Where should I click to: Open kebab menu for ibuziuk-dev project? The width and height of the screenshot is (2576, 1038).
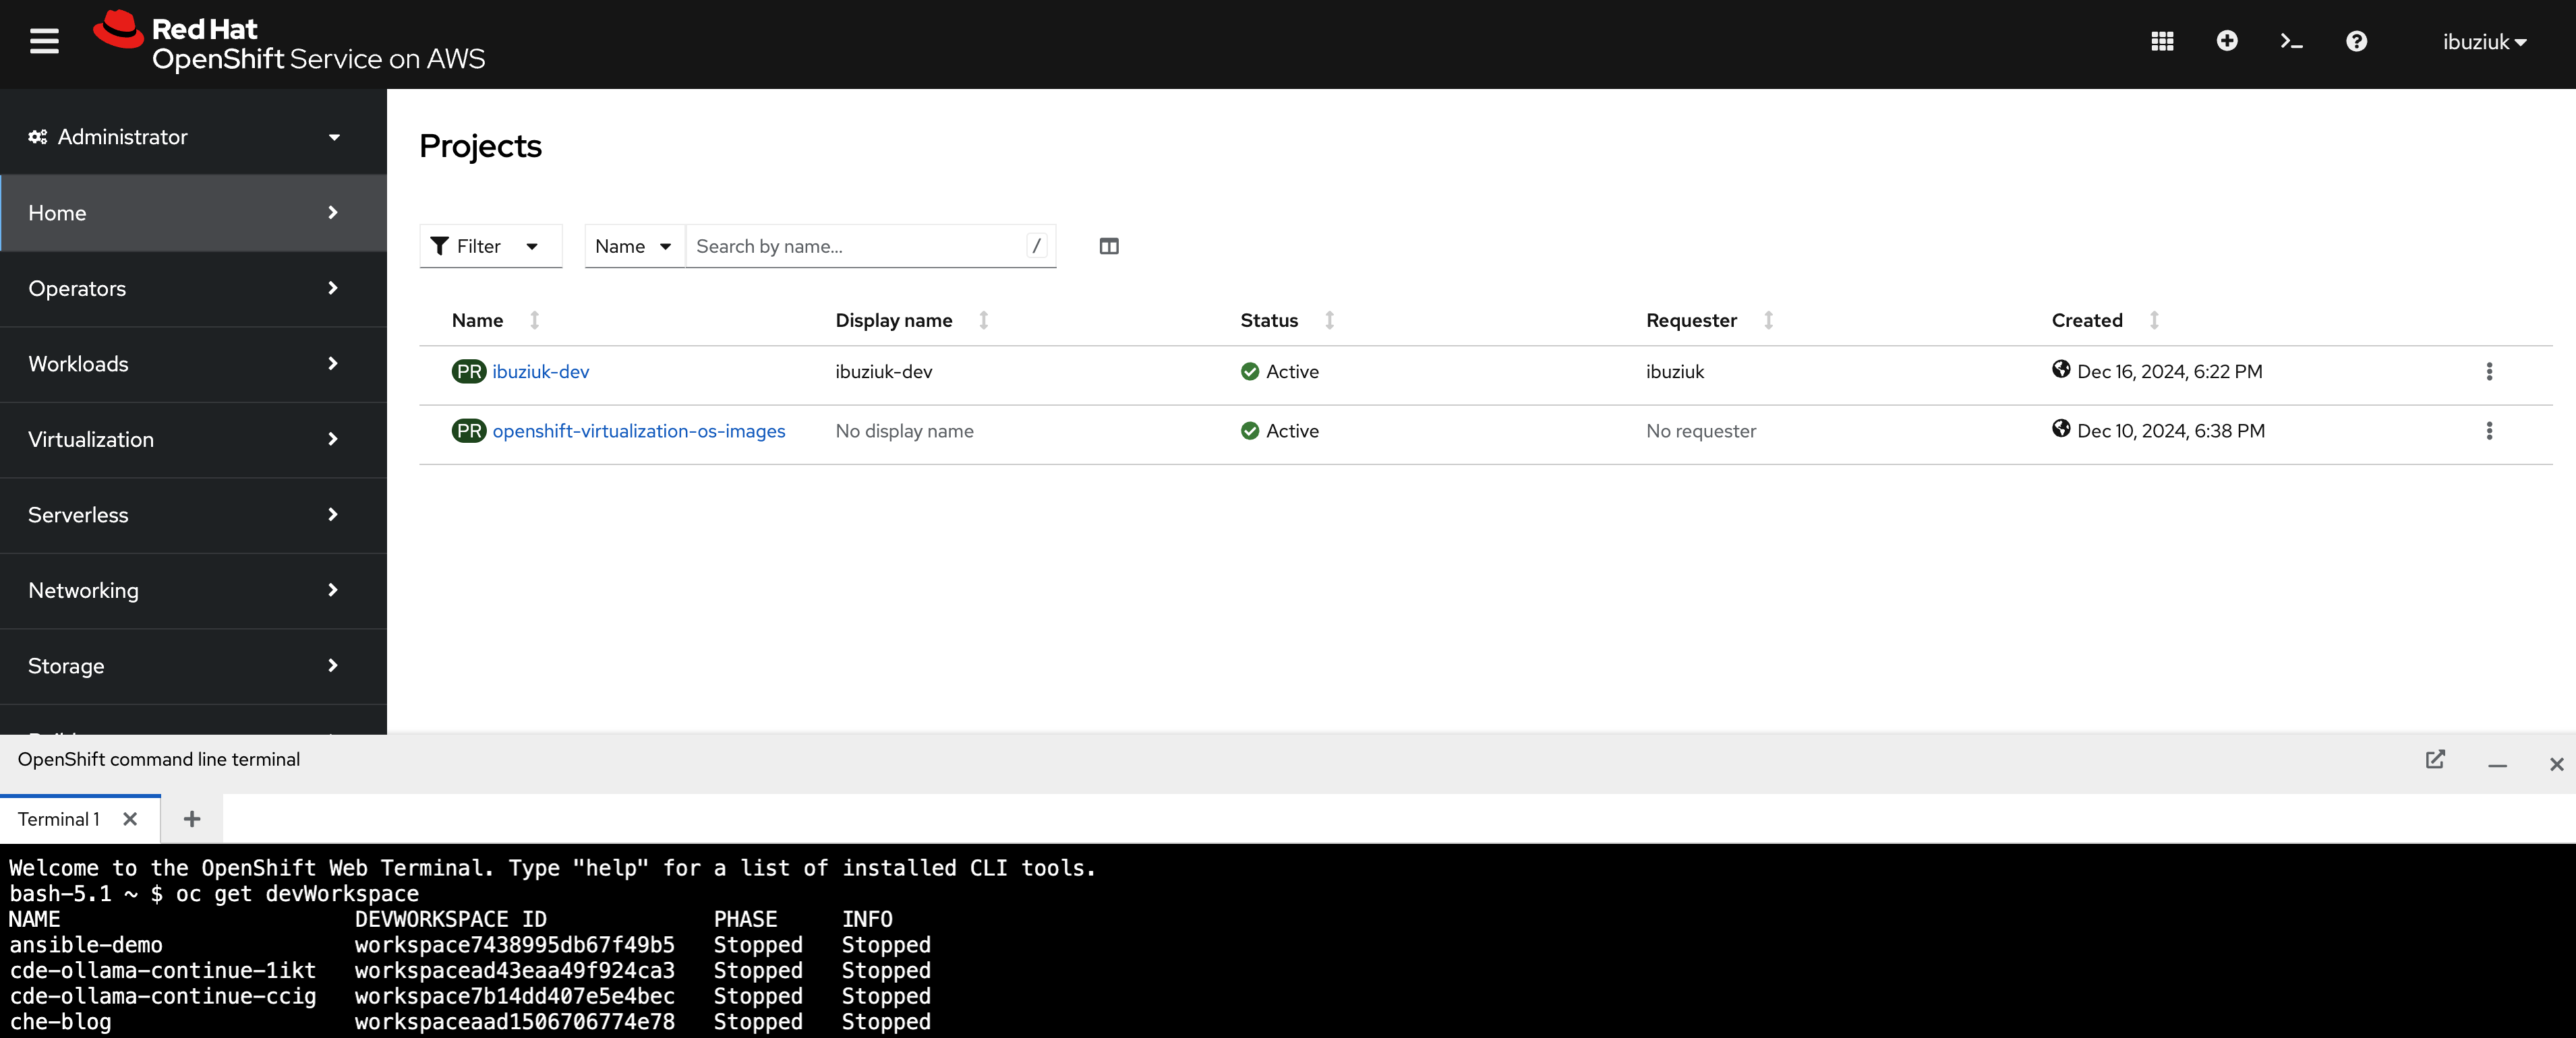click(x=2489, y=372)
